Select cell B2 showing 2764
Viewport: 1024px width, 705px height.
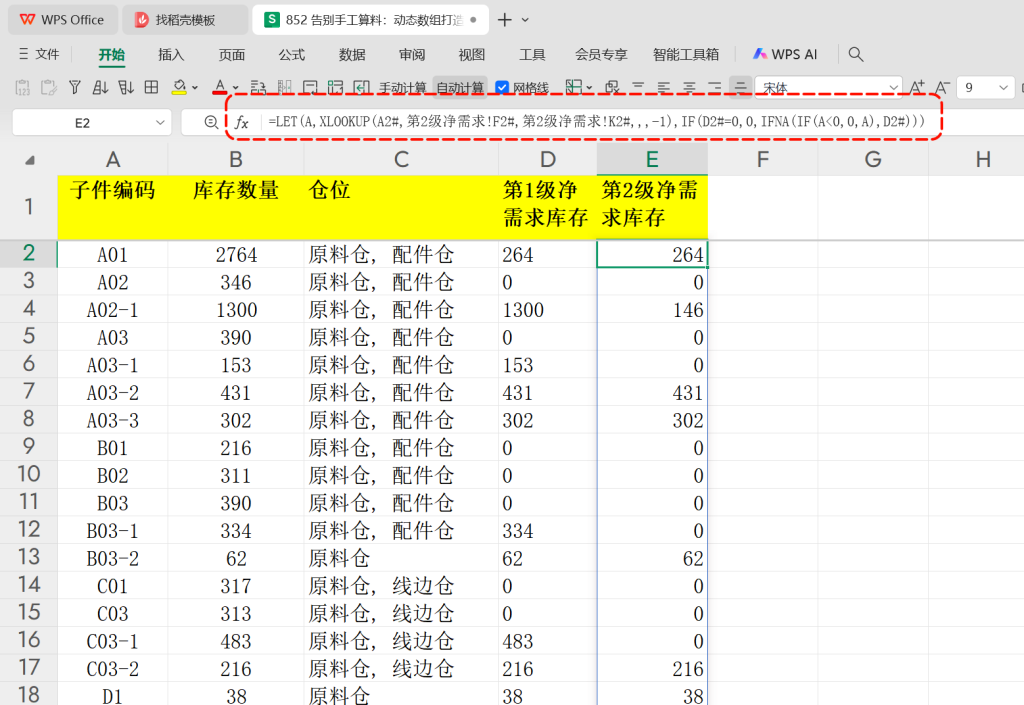pyautogui.click(x=236, y=255)
